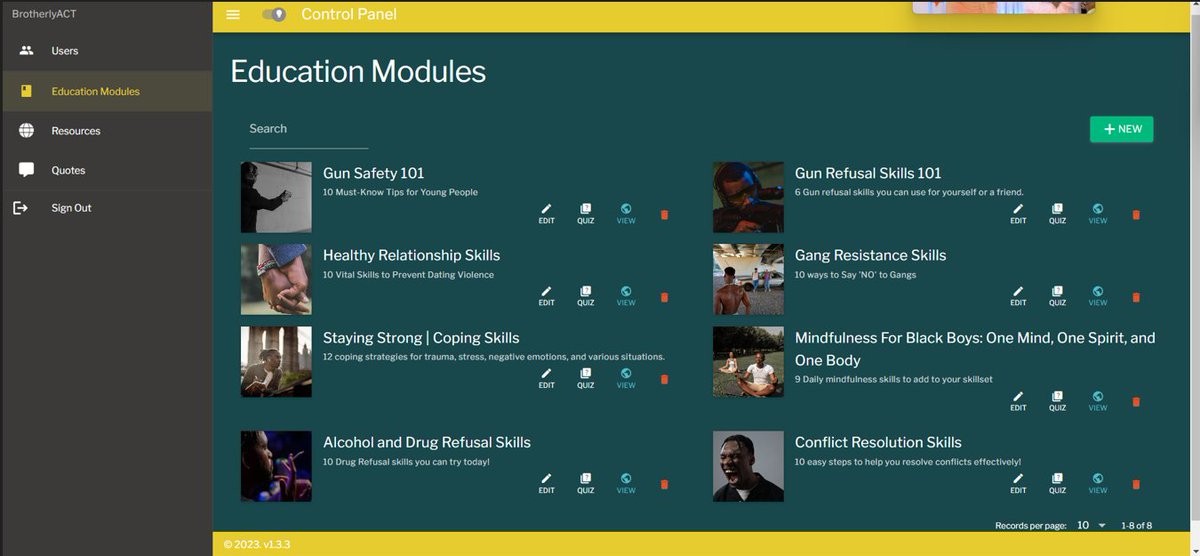Click the Conflict Resolution Skills thumbnail

pyautogui.click(x=748, y=466)
